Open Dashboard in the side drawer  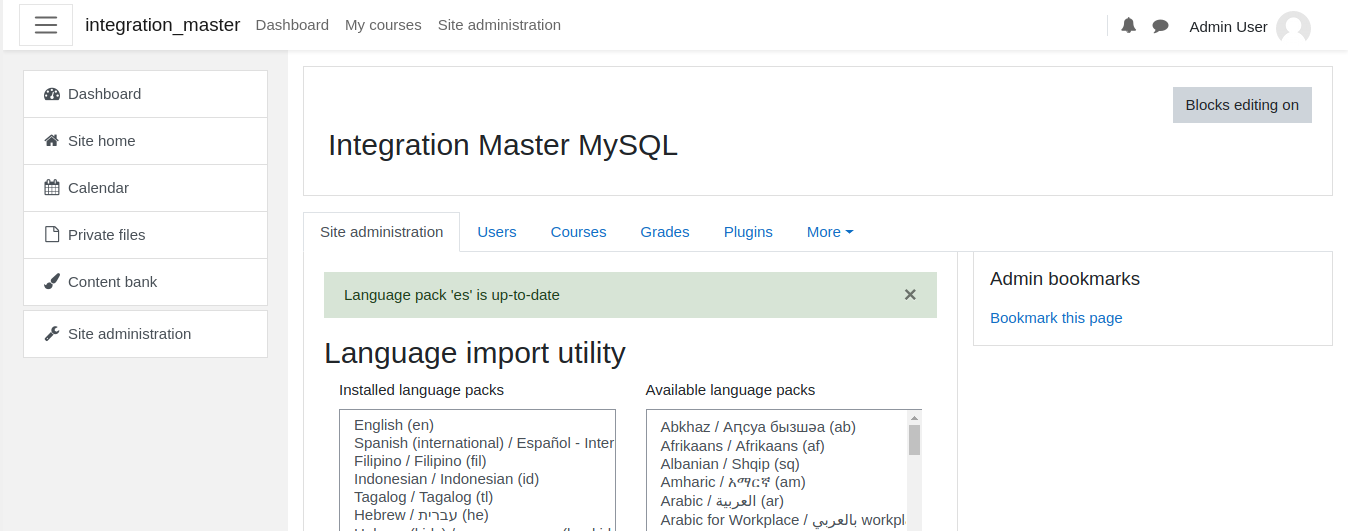[145, 94]
